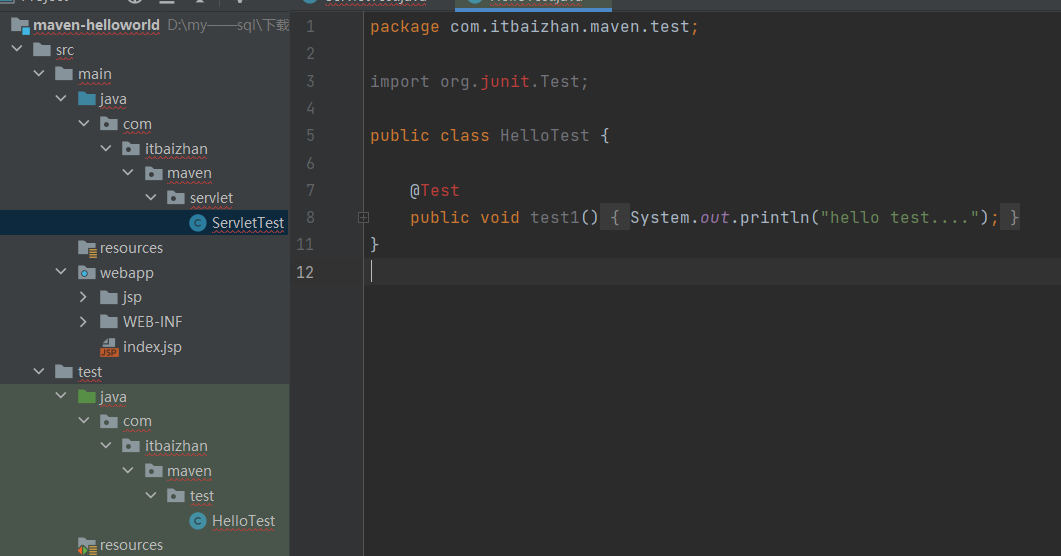This screenshot has width=1061, height=556.
Task: Click the public keyword on class declaration line
Action: [x=399, y=136]
